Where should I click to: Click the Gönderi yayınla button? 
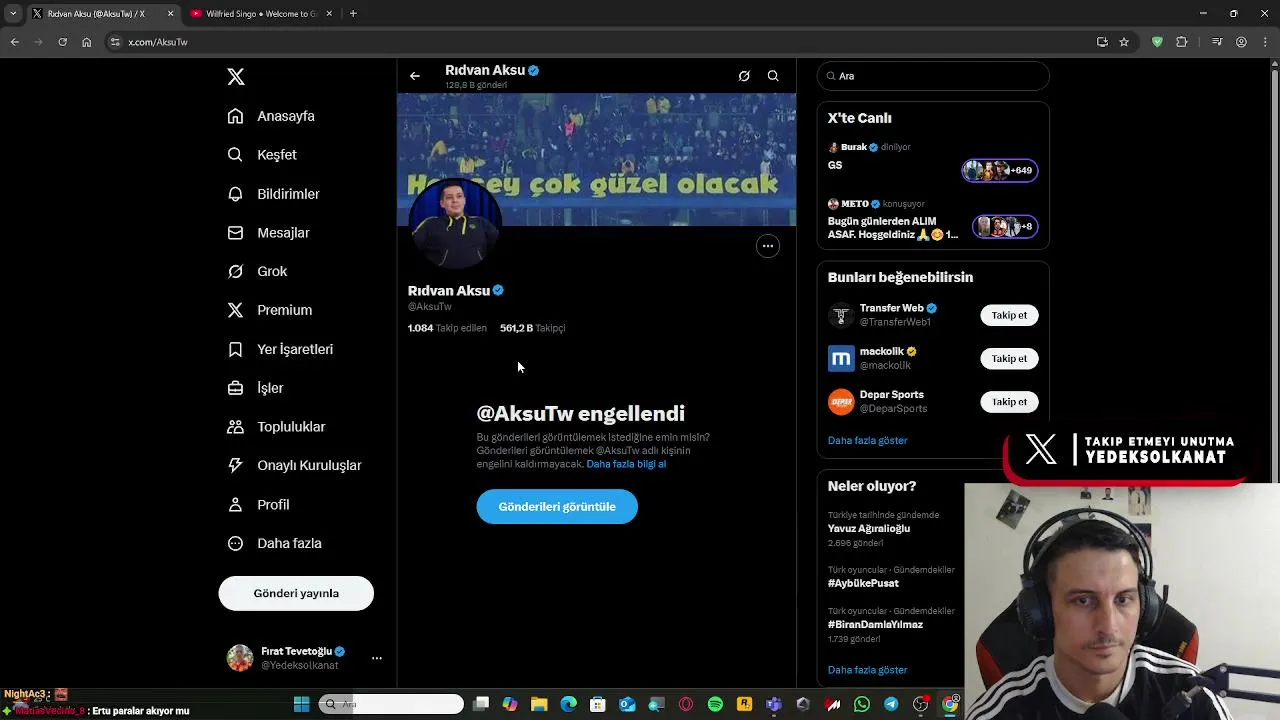coord(296,593)
